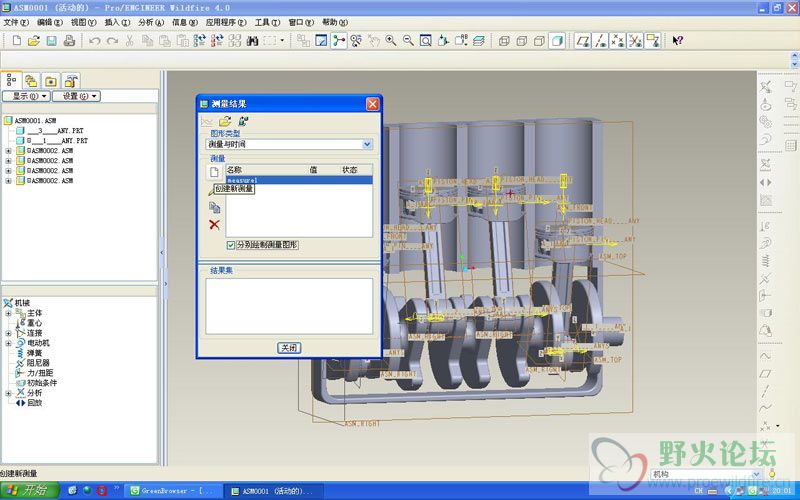The height and width of the screenshot is (500, 800).
Task: Open a file using the folder icon
Action: click(x=34, y=40)
